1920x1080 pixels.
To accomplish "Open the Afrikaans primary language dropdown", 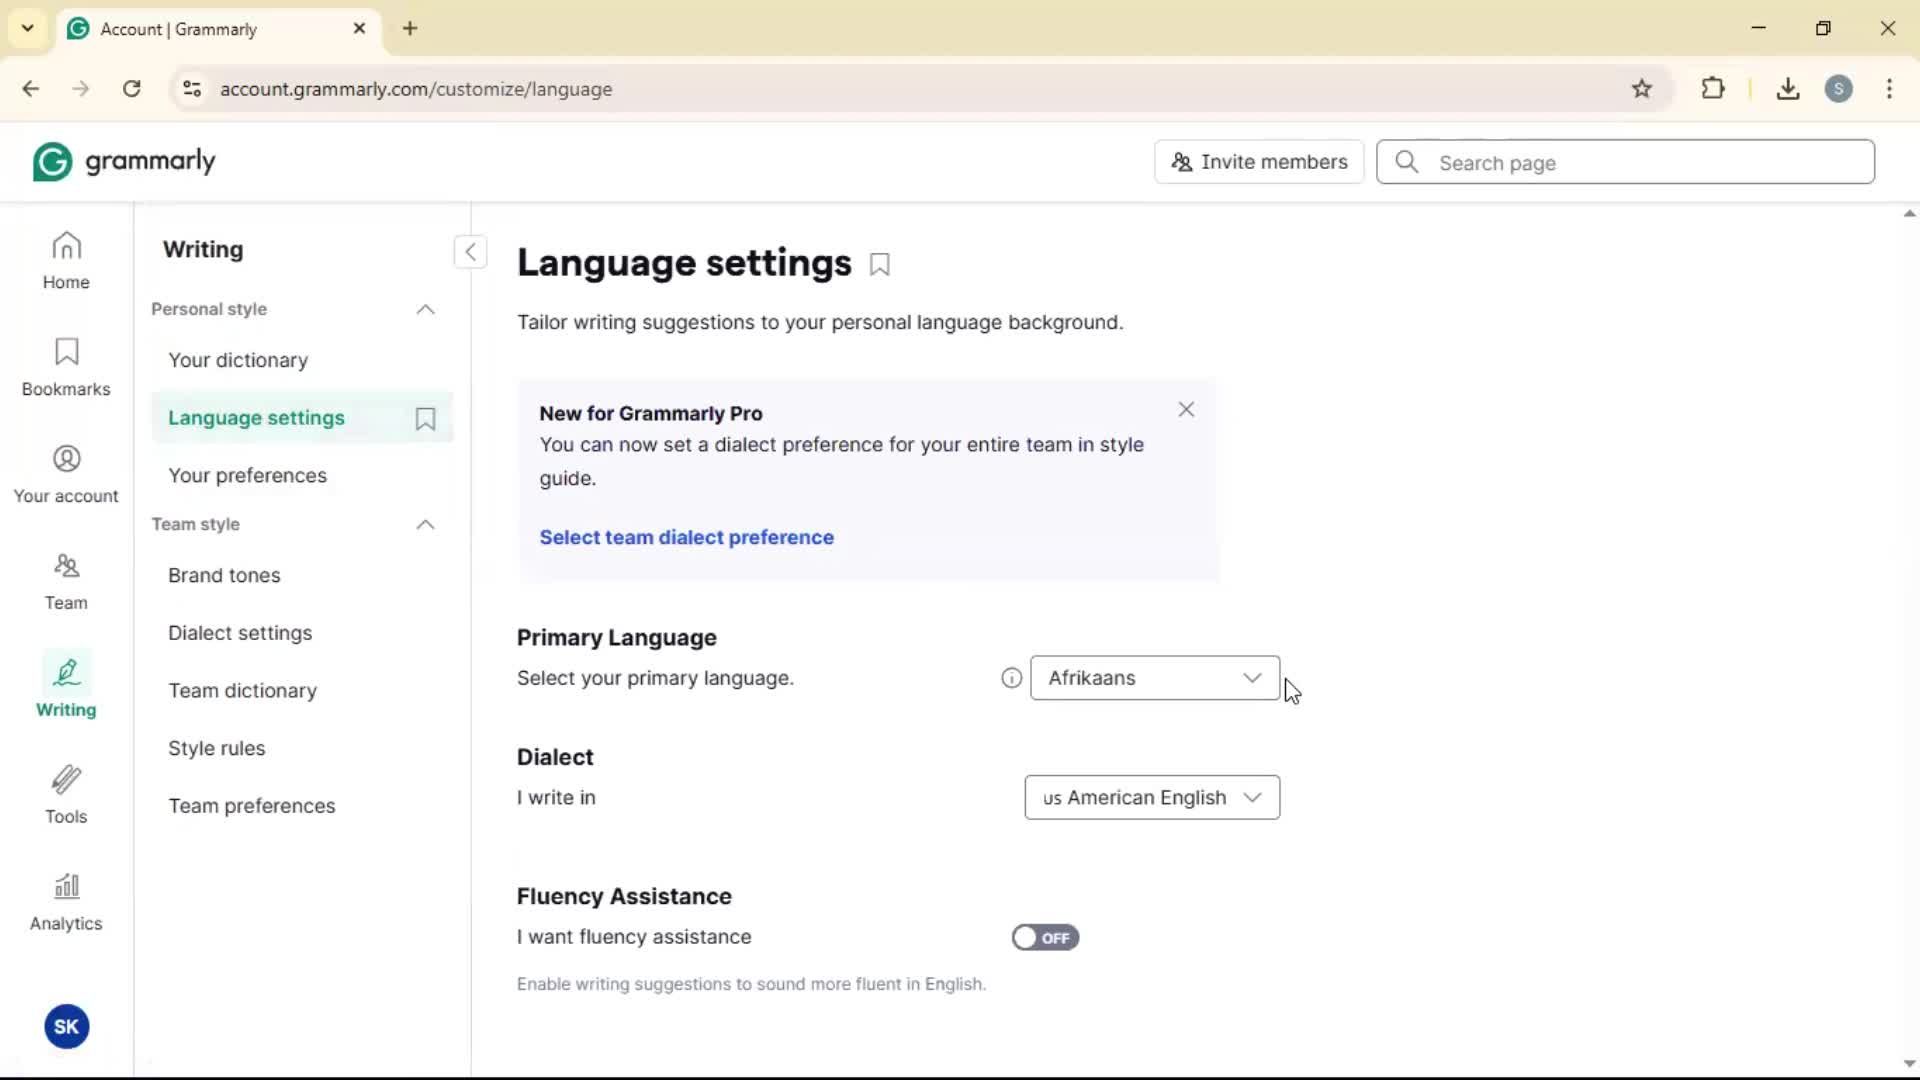I will click(1154, 678).
